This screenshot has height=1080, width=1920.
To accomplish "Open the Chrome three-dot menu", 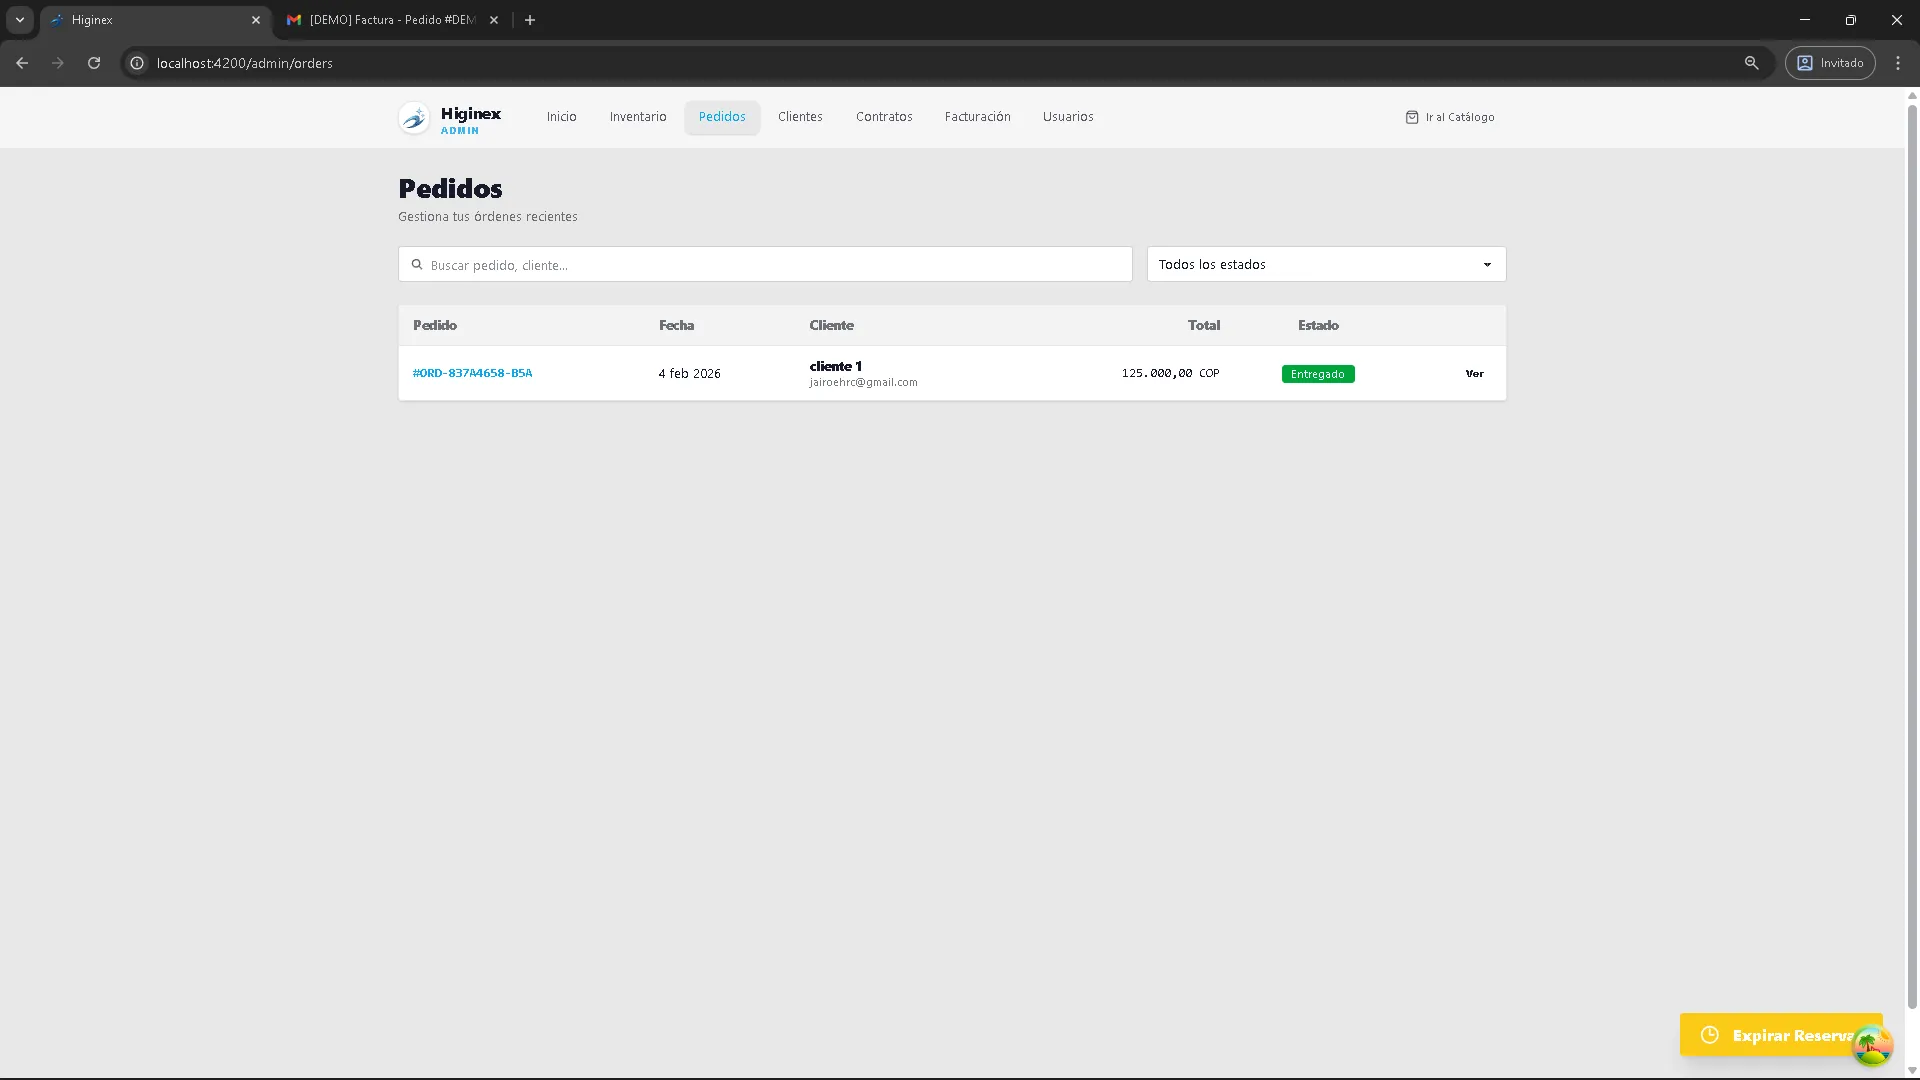I will (1898, 63).
